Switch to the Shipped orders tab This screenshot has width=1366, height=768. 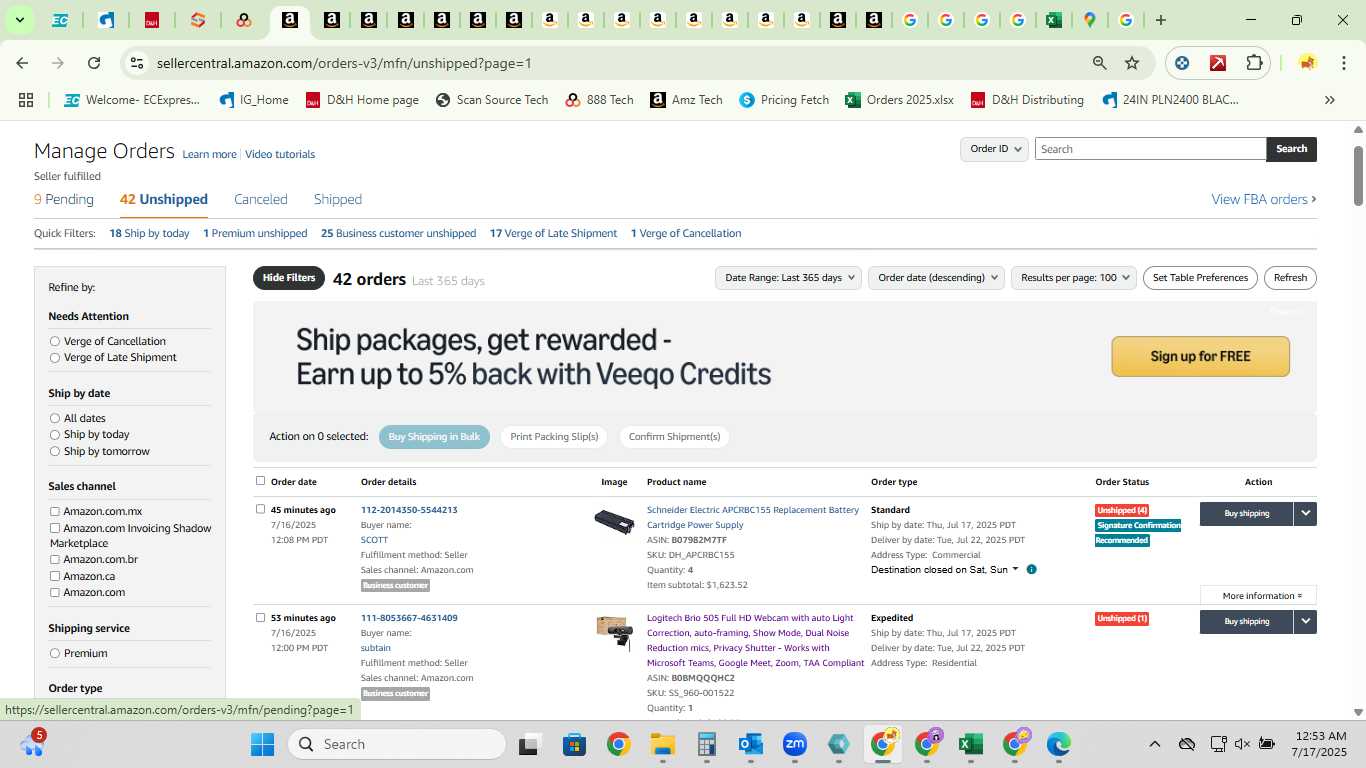338,199
